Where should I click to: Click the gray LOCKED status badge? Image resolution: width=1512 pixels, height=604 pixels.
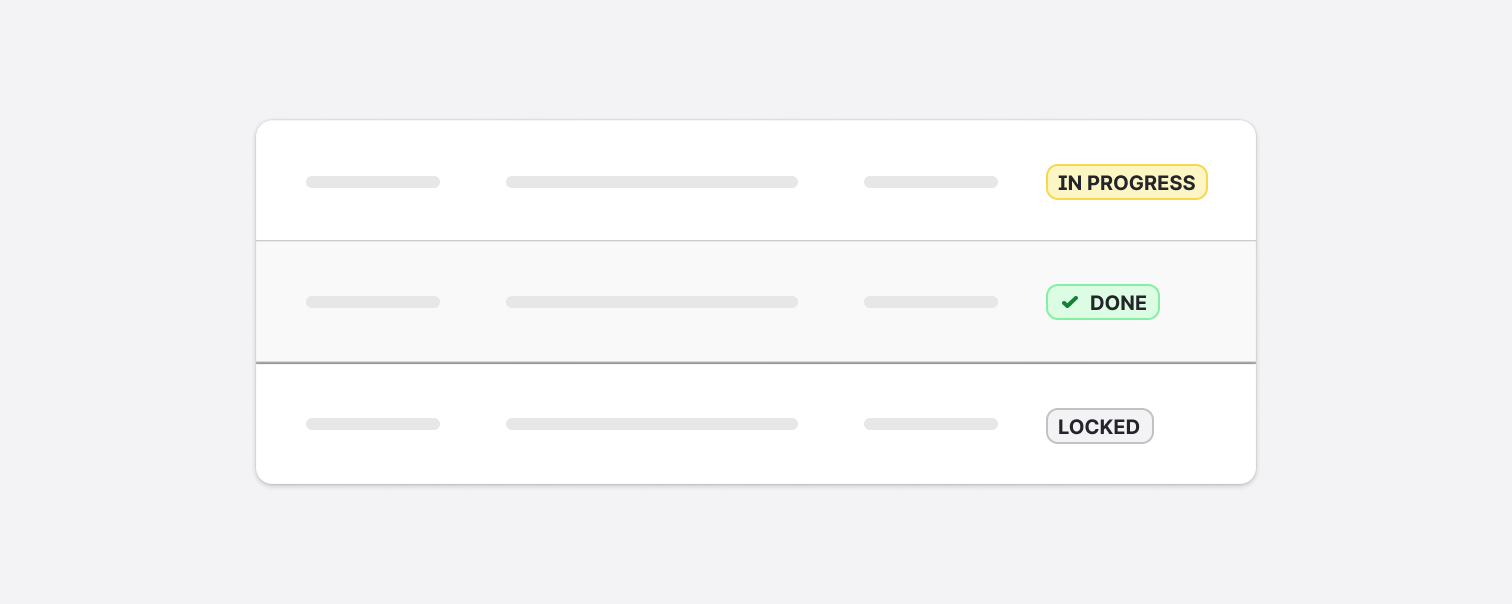[1099, 426]
